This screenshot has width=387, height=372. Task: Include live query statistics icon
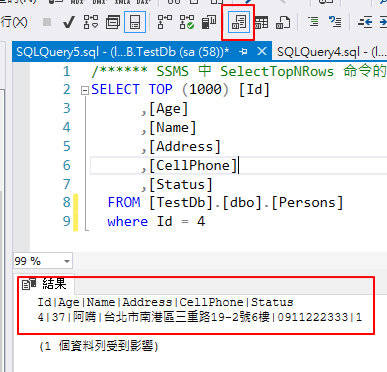(x=187, y=22)
